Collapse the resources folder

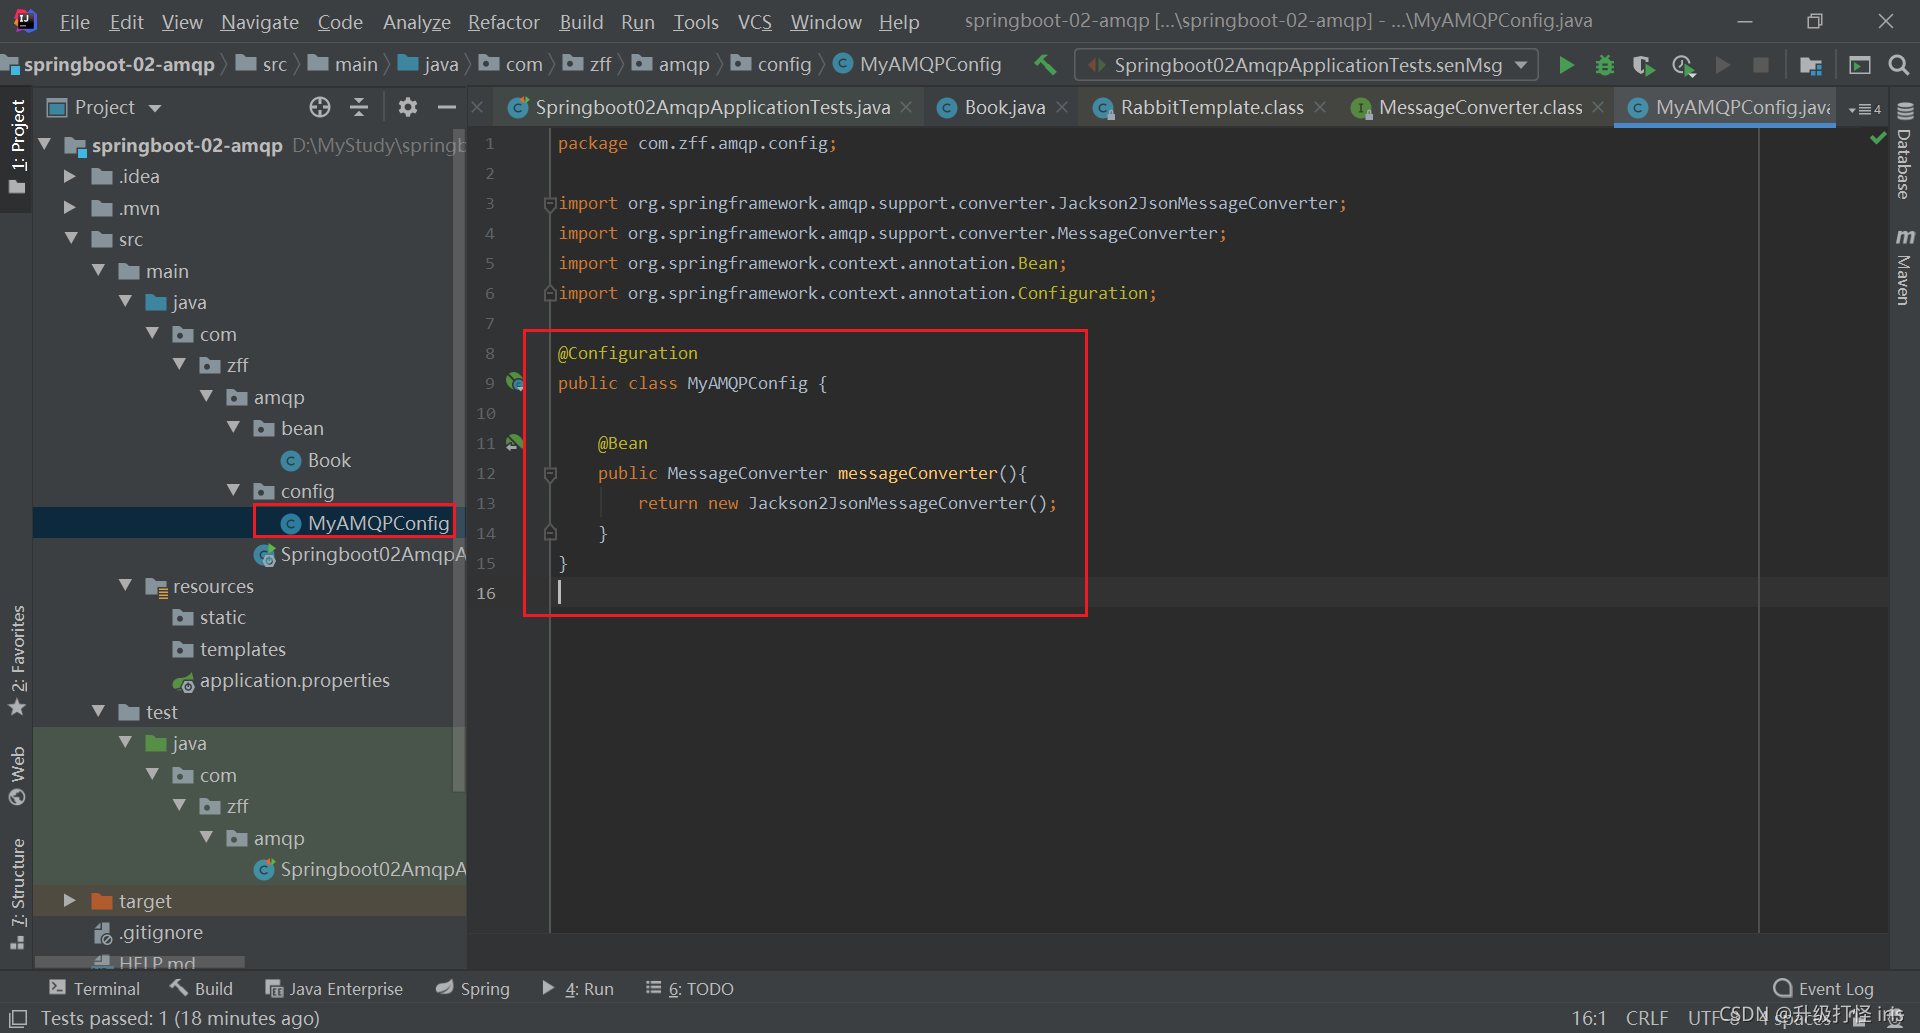click(x=126, y=585)
